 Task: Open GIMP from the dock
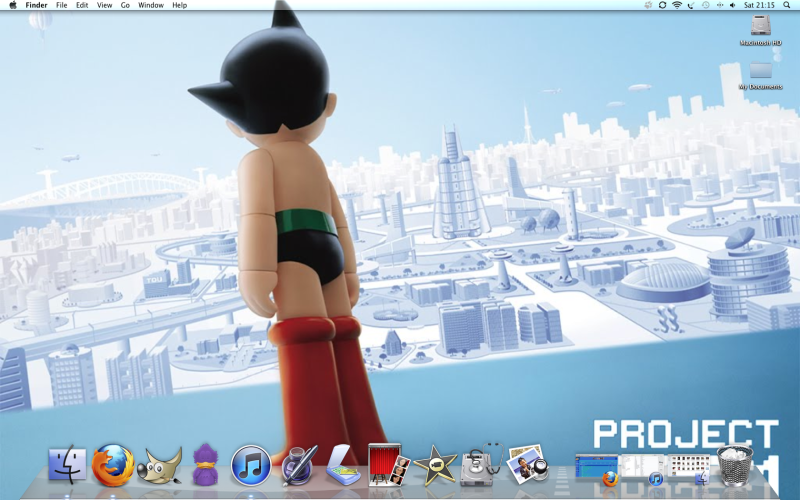point(160,465)
